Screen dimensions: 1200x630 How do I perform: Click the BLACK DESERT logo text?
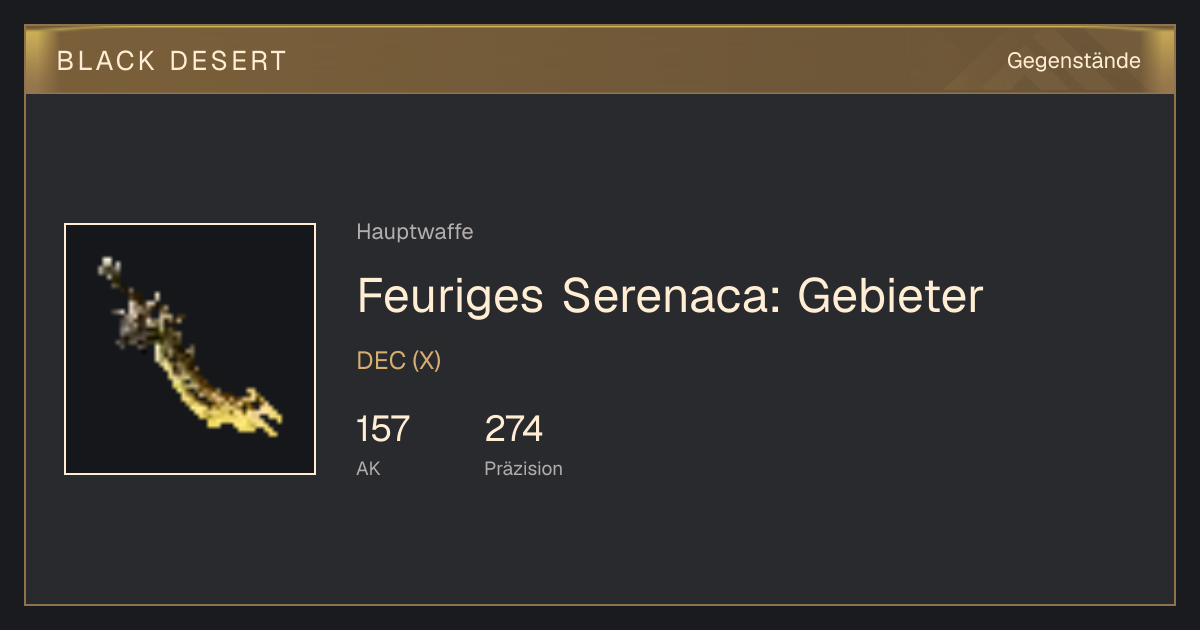172,61
